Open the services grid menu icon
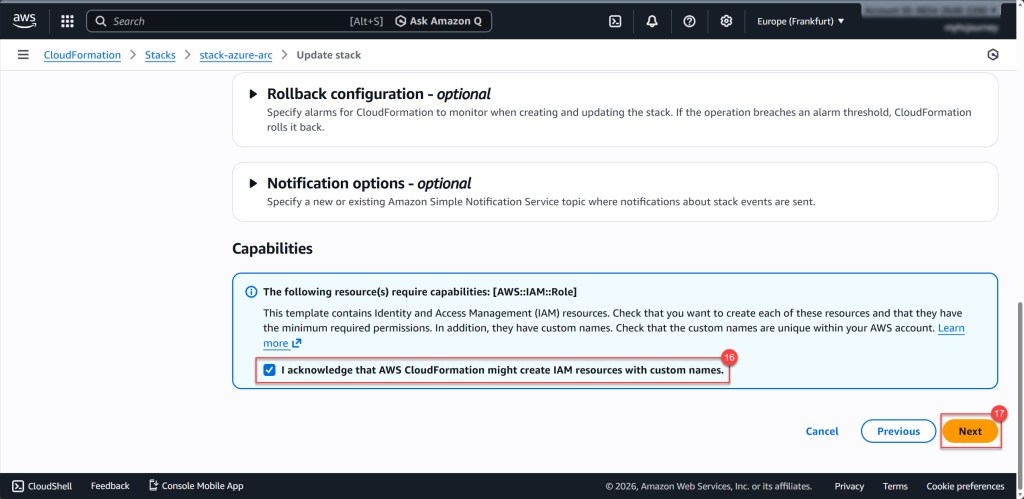The width and height of the screenshot is (1024, 499). (67, 21)
